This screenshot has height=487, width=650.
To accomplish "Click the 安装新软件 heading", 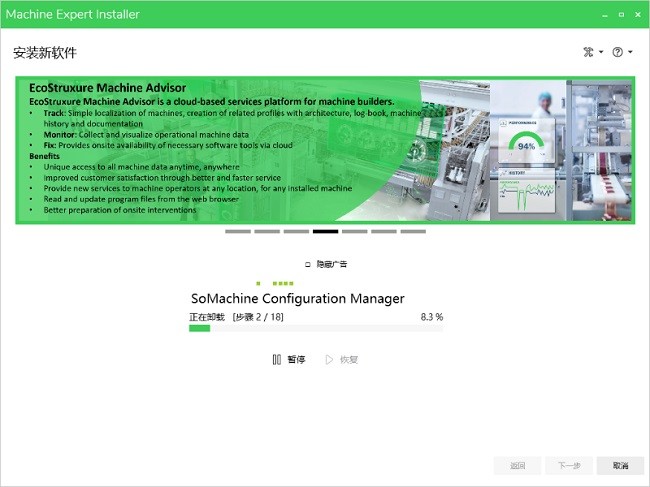I will pos(45,53).
